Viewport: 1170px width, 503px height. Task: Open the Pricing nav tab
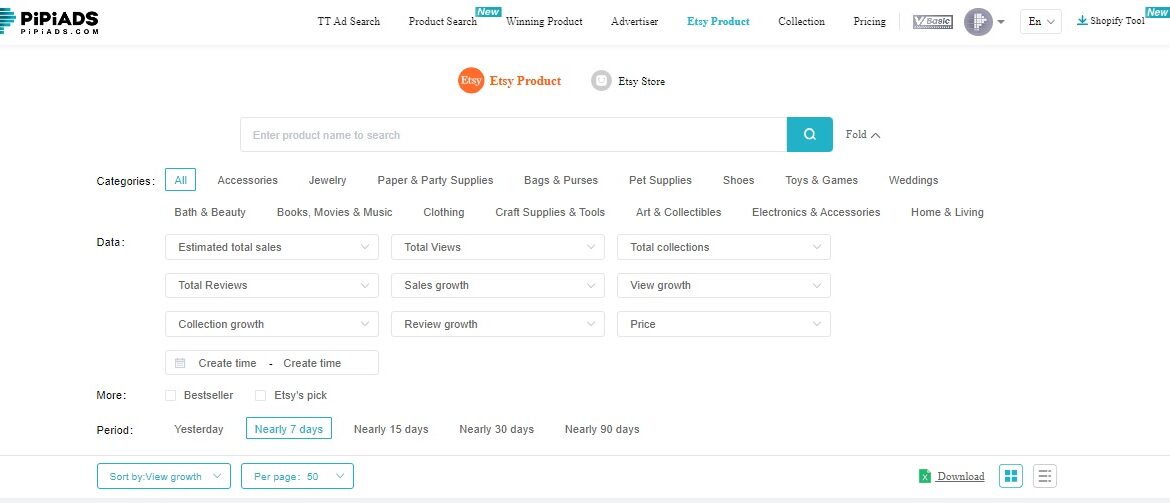tap(869, 22)
